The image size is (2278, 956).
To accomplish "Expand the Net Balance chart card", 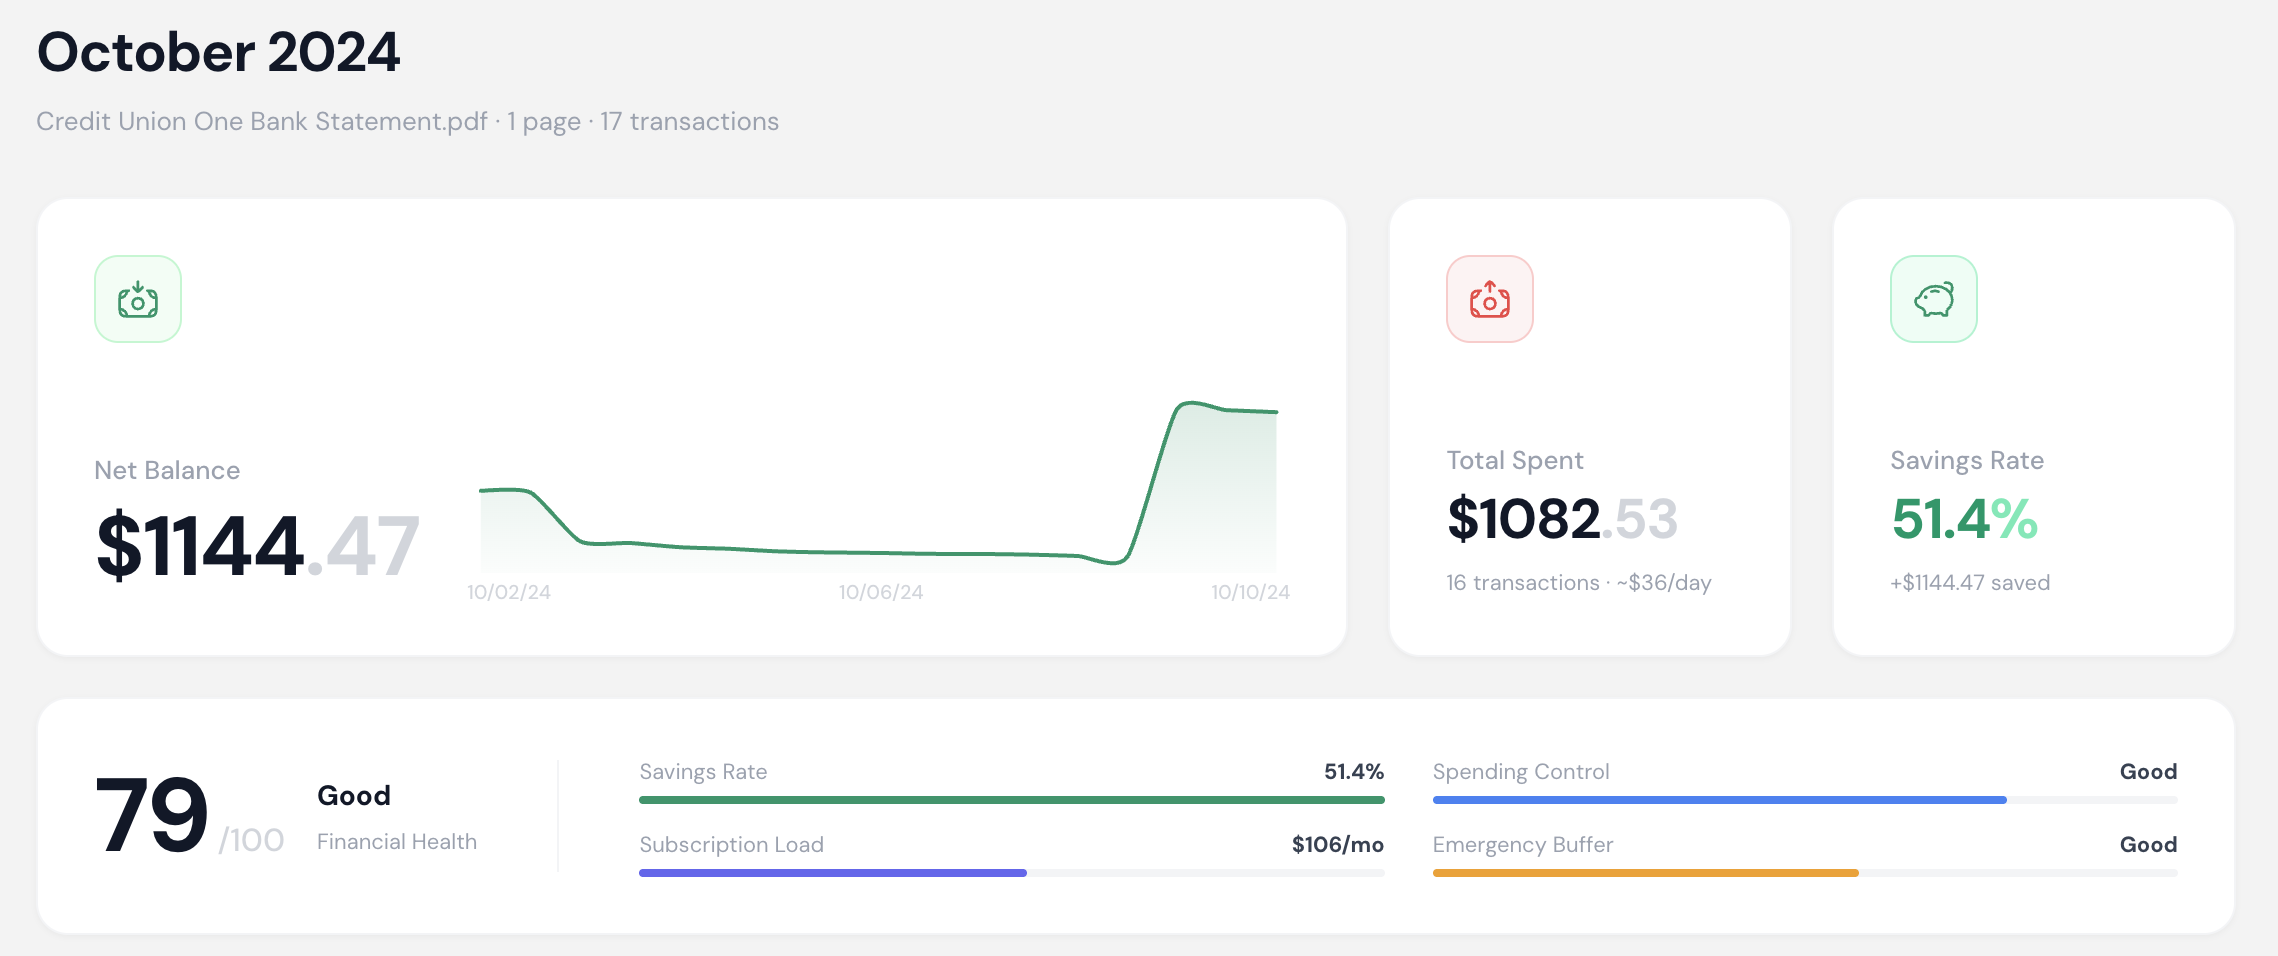I will coord(693,422).
